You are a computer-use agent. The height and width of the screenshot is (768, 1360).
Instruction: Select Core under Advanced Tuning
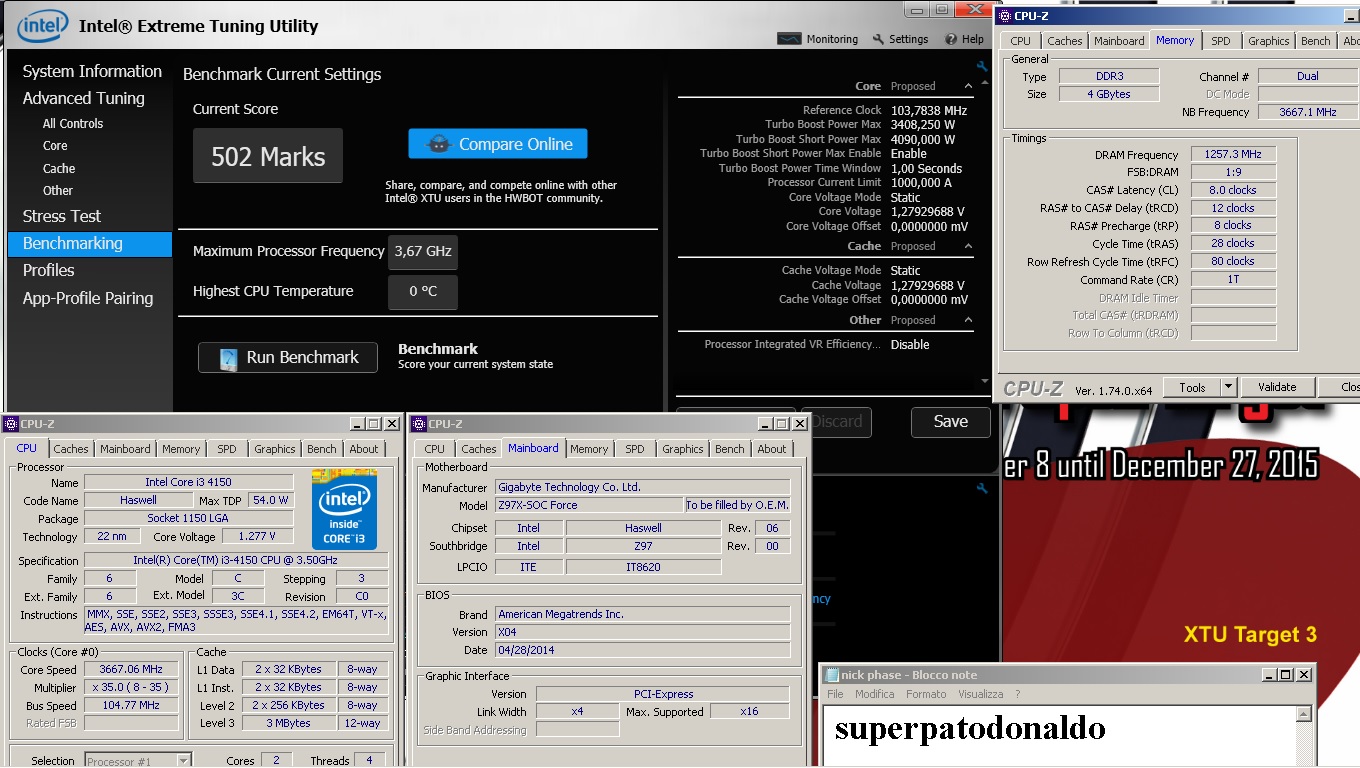click(x=55, y=146)
